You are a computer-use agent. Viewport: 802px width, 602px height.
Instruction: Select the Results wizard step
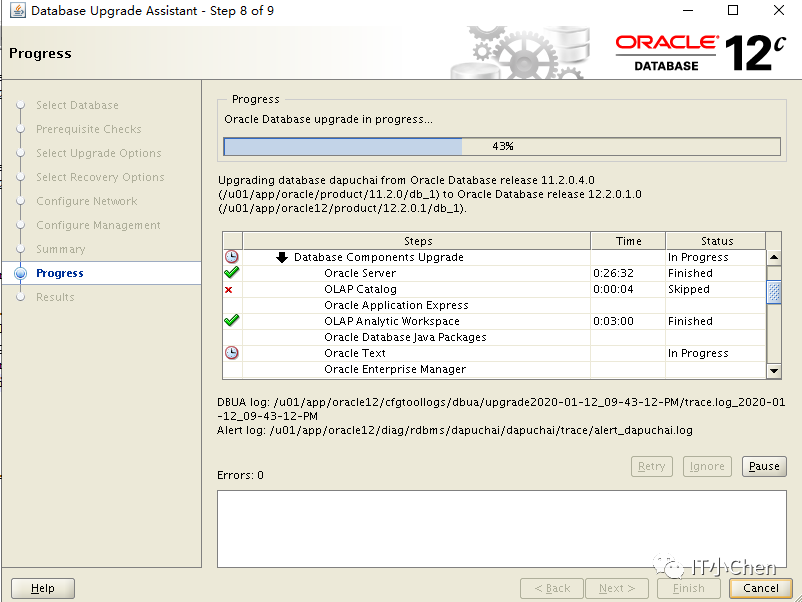pyautogui.click(x=55, y=297)
